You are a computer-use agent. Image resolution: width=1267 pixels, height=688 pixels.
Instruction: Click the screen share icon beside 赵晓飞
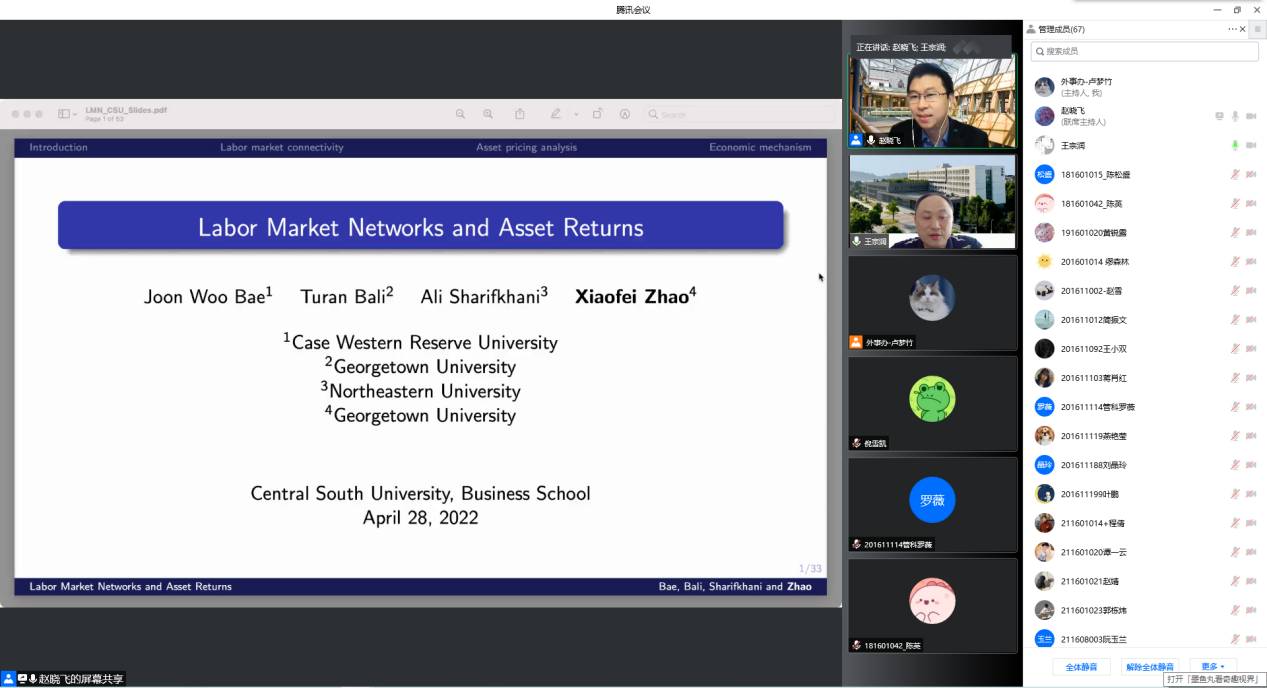[1219, 116]
